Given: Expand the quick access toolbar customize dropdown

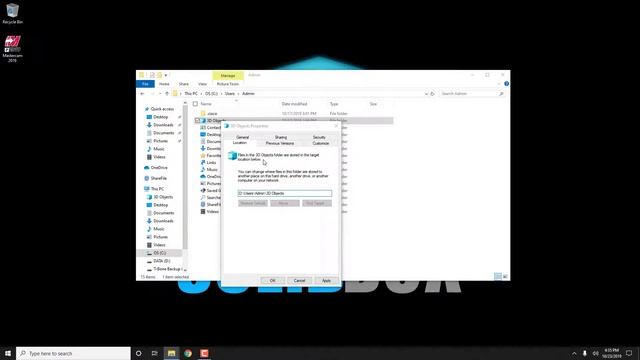Looking at the screenshot, I should [x=166, y=75].
